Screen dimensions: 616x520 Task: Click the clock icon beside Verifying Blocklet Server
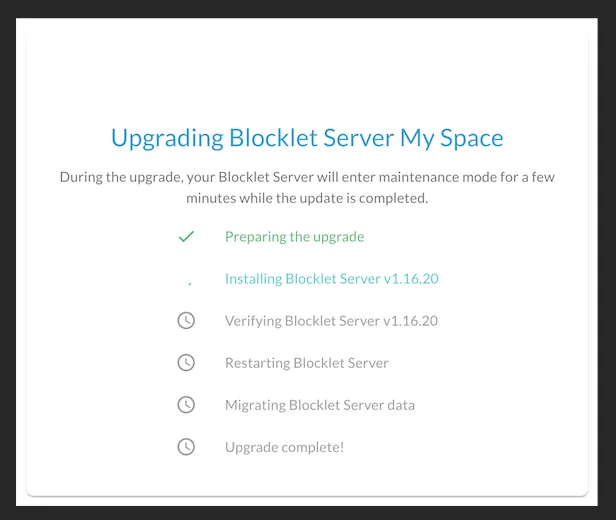click(186, 321)
